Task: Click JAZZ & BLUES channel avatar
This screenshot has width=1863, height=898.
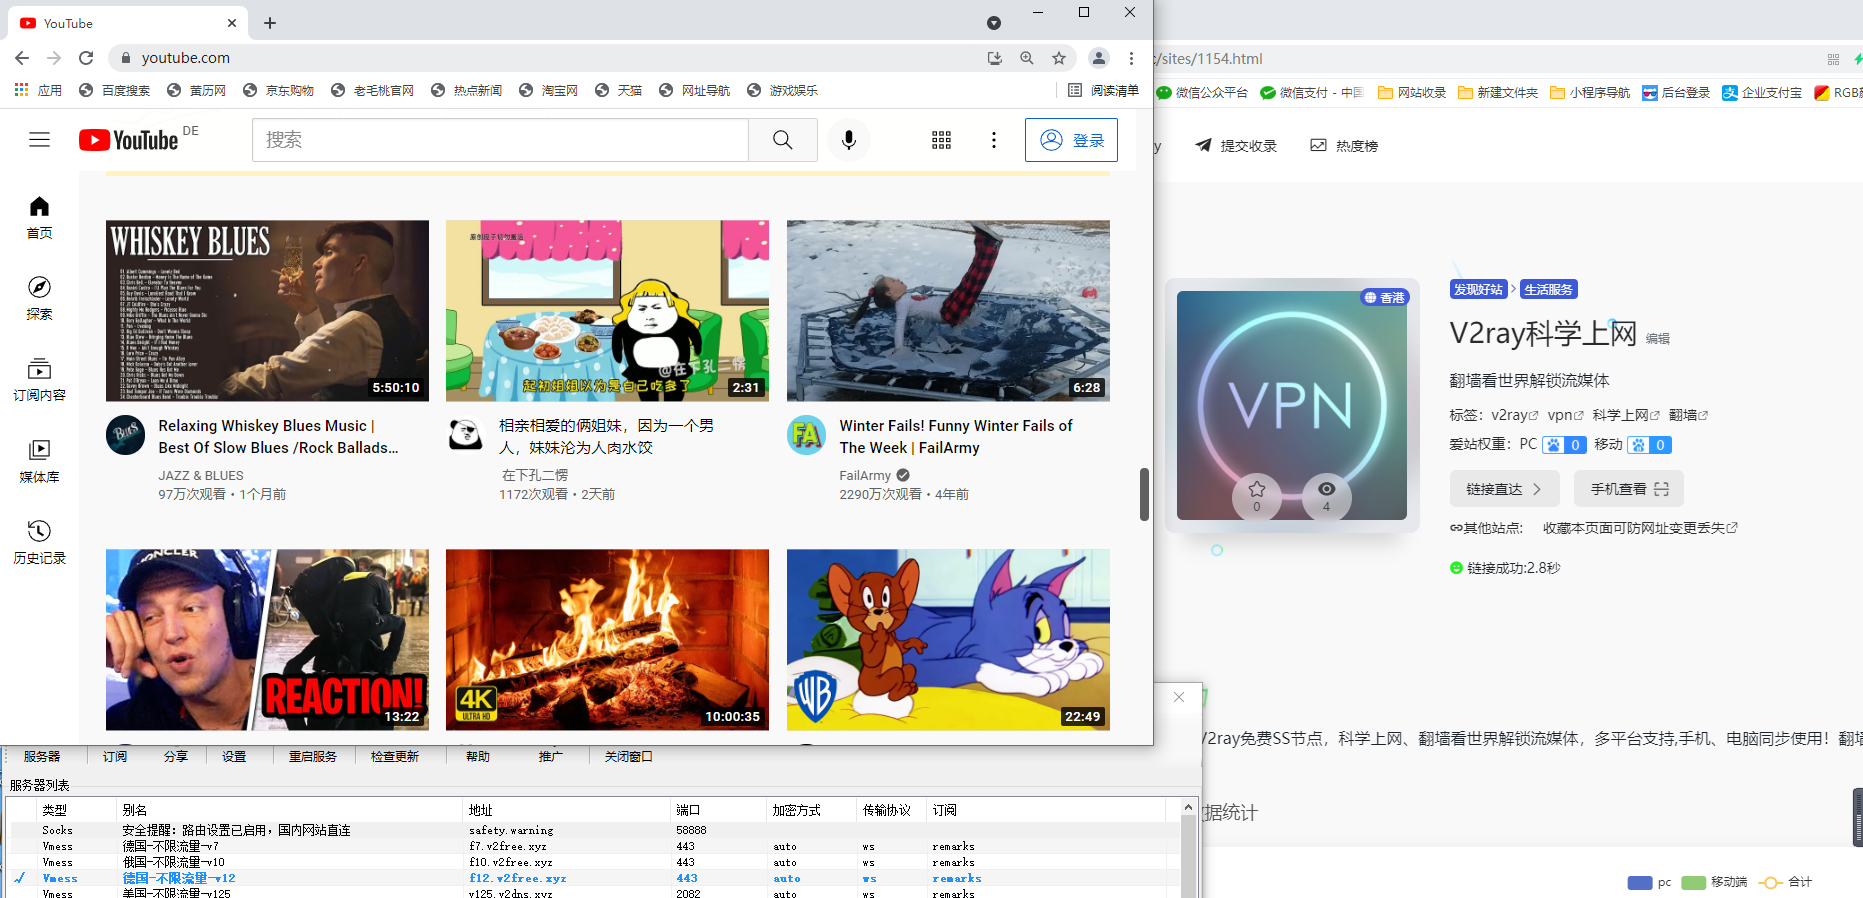Action: coord(125,435)
